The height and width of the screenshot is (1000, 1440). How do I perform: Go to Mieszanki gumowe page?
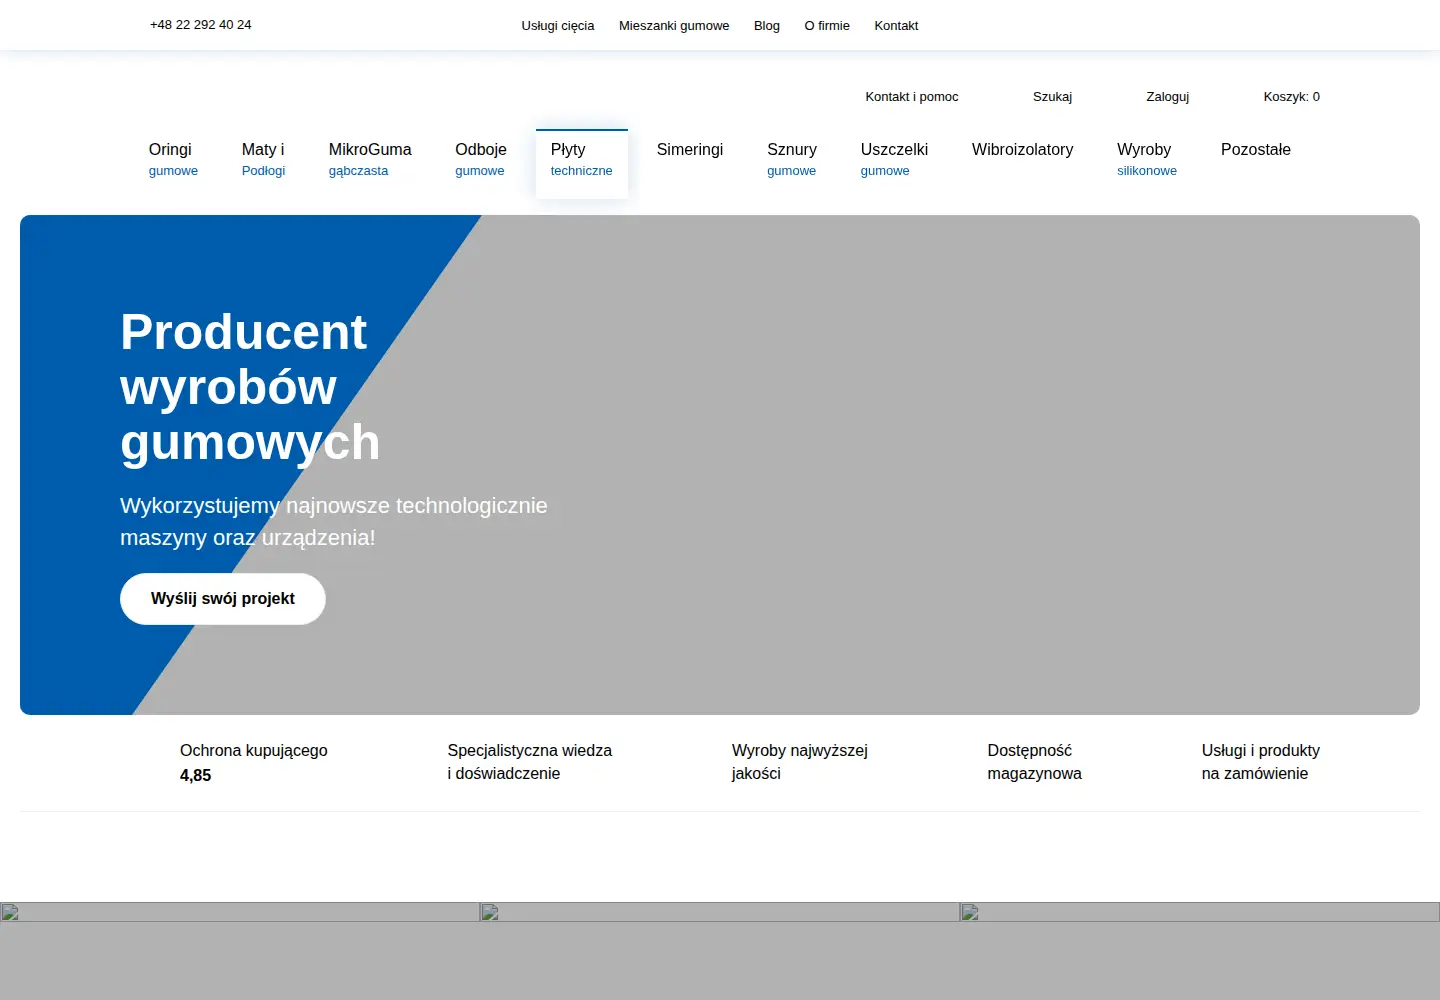pyautogui.click(x=674, y=26)
